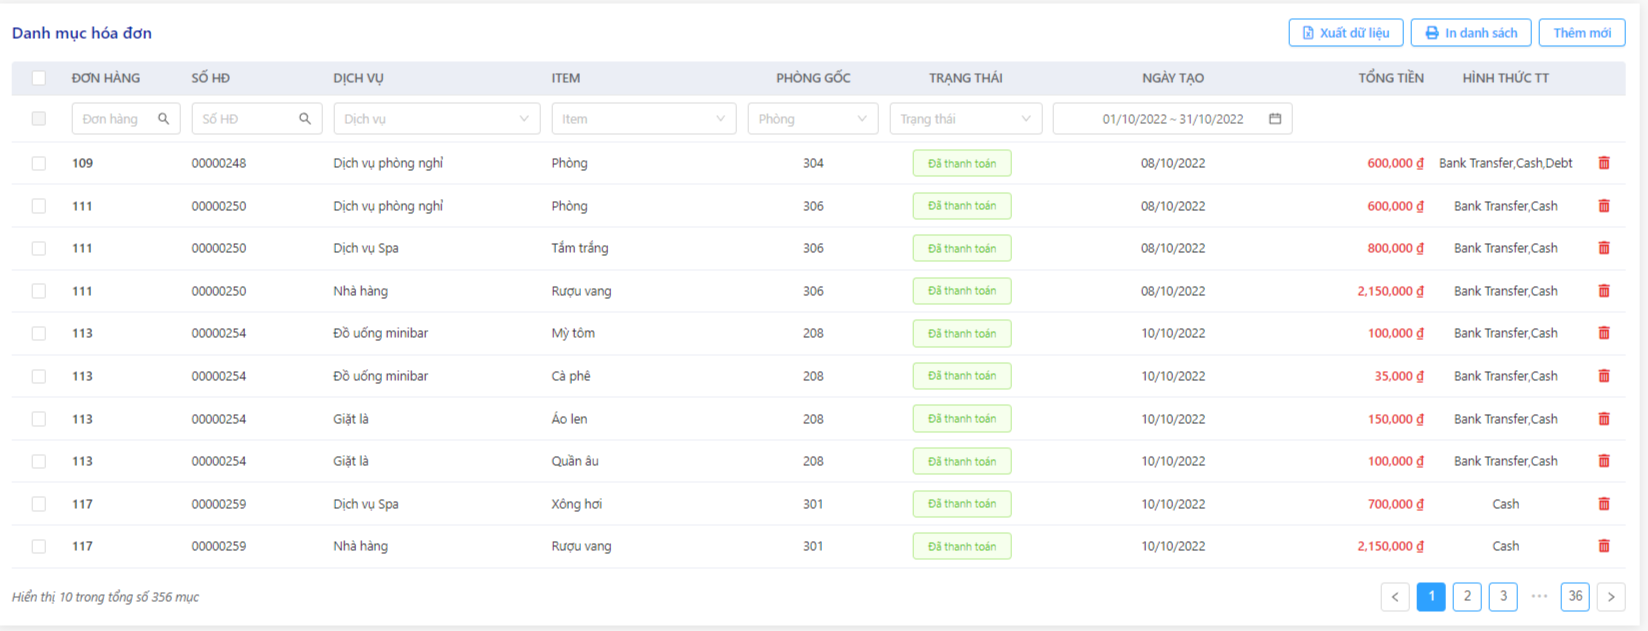Viewport: 1648px width, 631px height.
Task: Click trash icon on Tắm trắng row
Action: click(x=1604, y=248)
